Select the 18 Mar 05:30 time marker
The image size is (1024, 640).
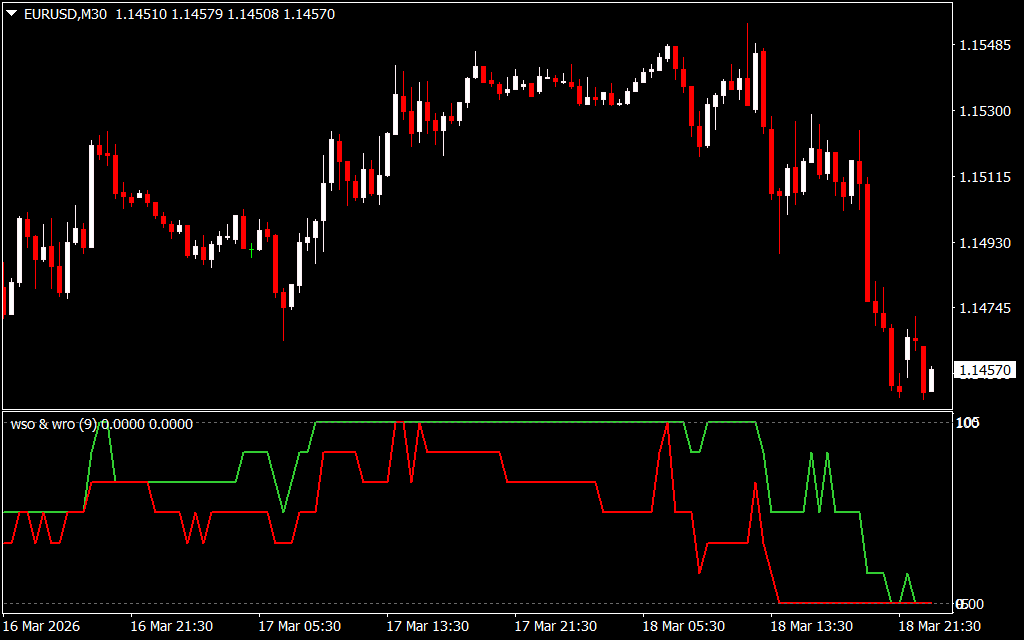point(684,626)
